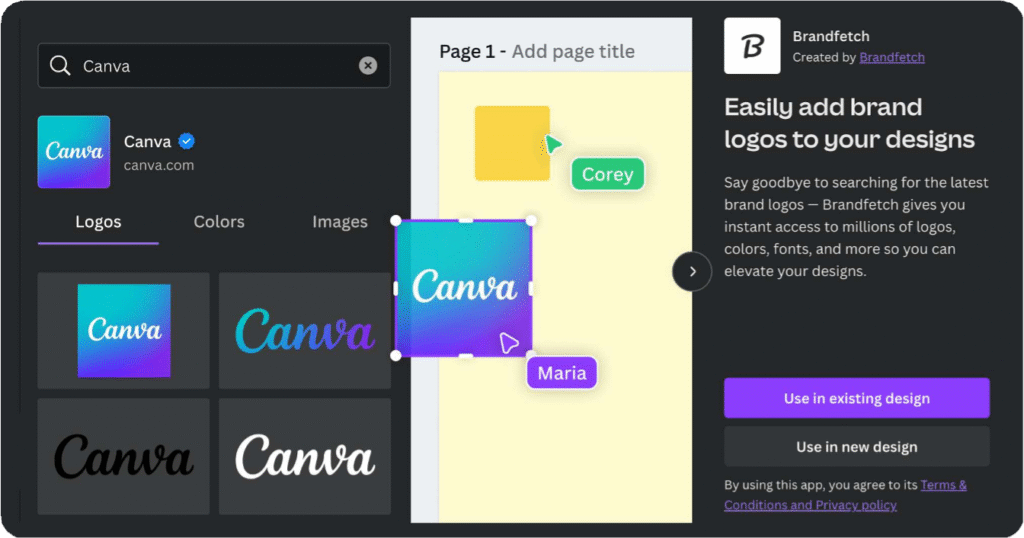Click Use in new design button

[857, 447]
